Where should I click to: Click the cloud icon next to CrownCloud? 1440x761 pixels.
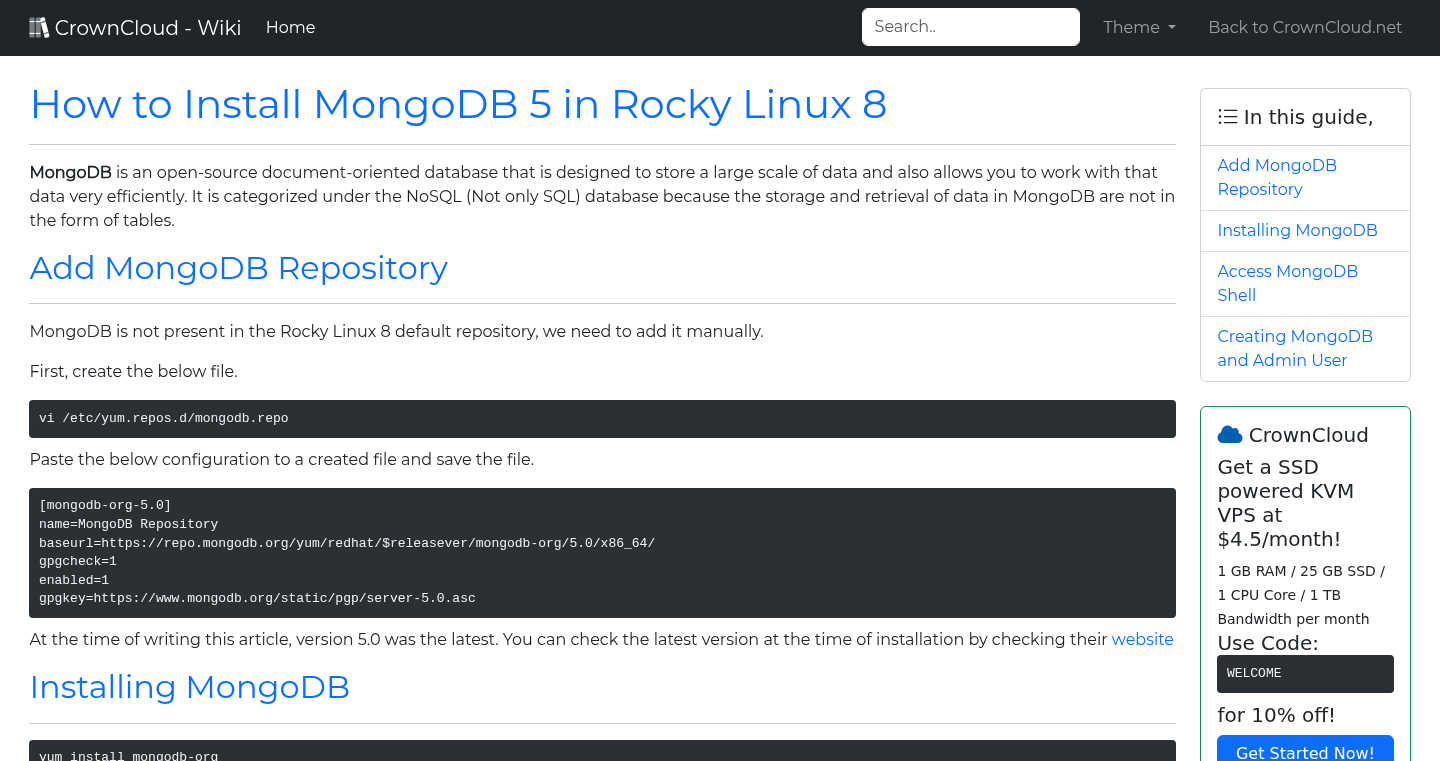click(x=1229, y=433)
